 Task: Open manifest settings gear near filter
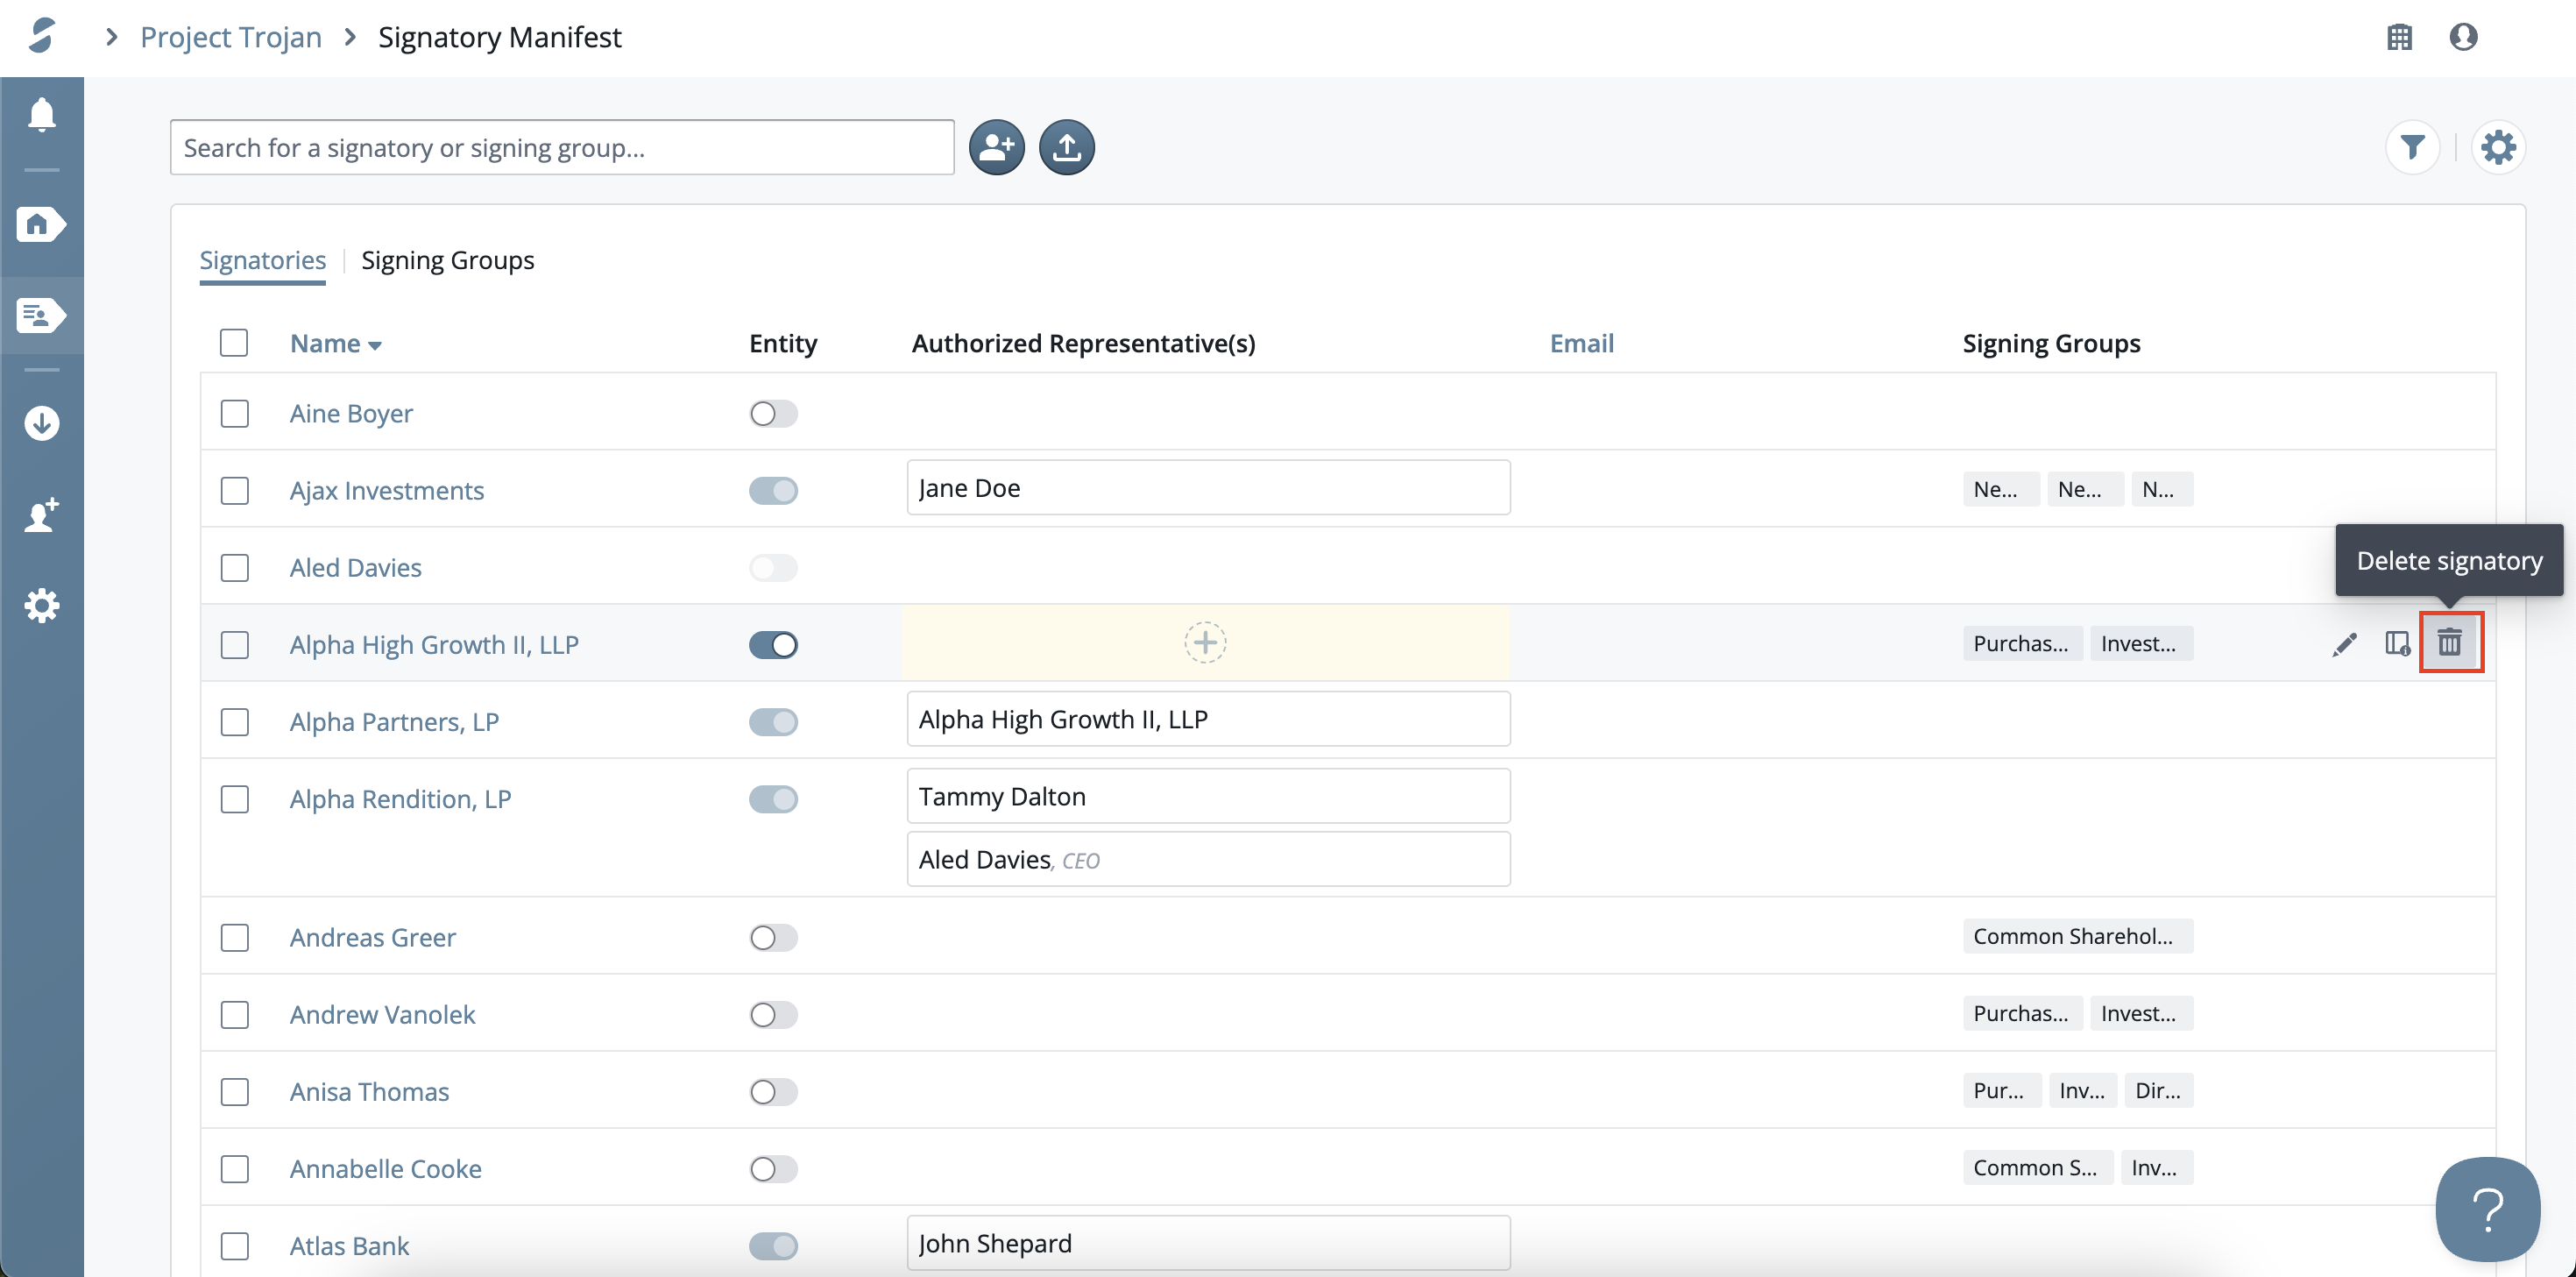2498,147
